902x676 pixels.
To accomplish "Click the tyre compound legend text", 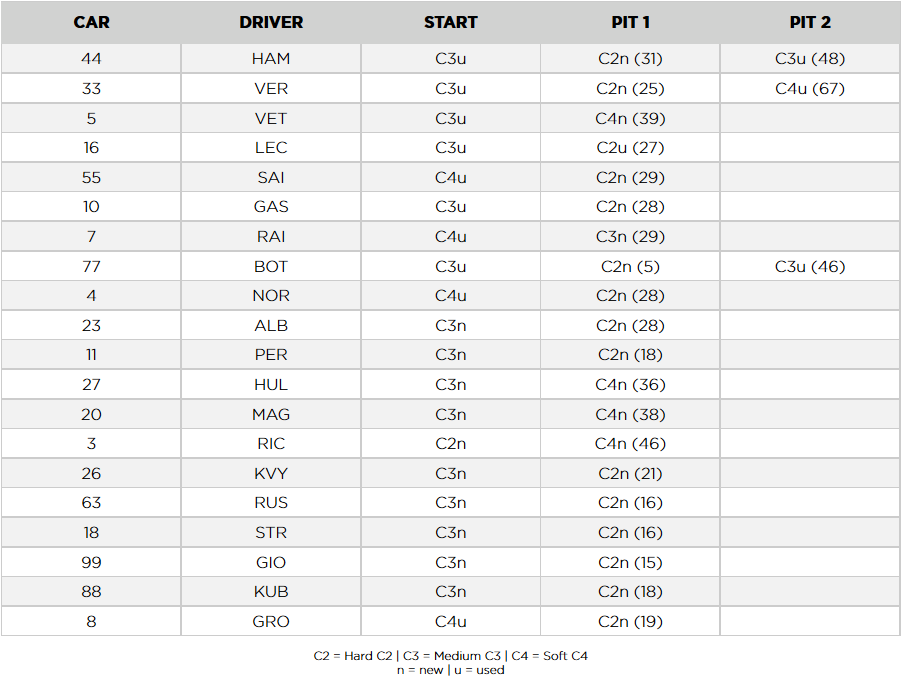I will tap(451, 656).
